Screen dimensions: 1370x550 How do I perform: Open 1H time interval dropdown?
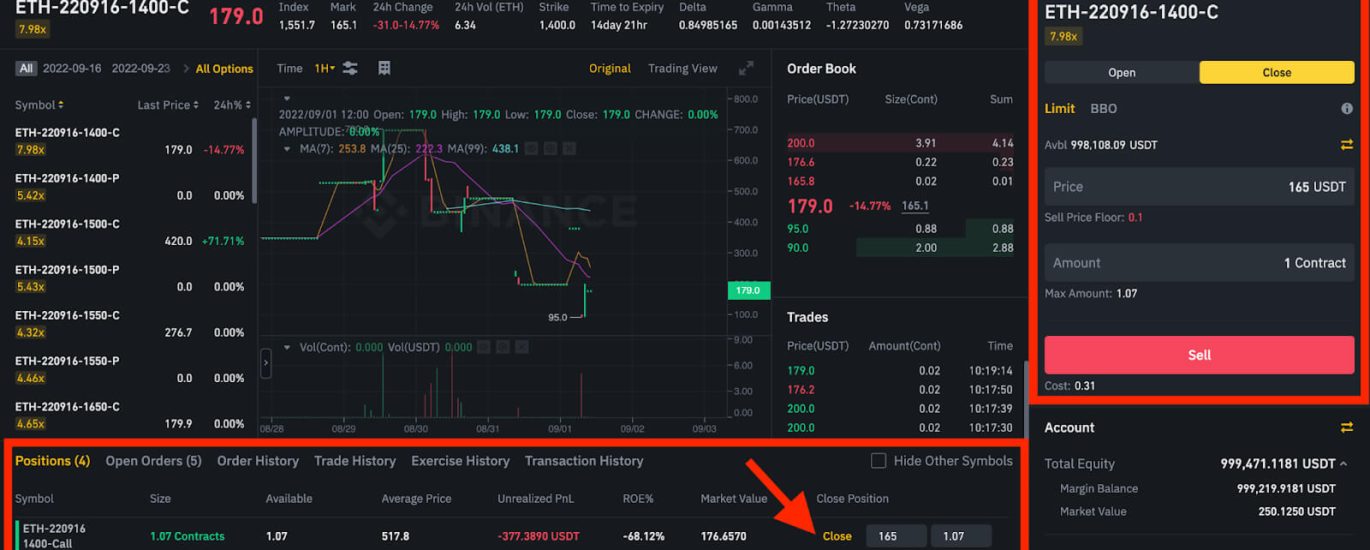pos(324,68)
